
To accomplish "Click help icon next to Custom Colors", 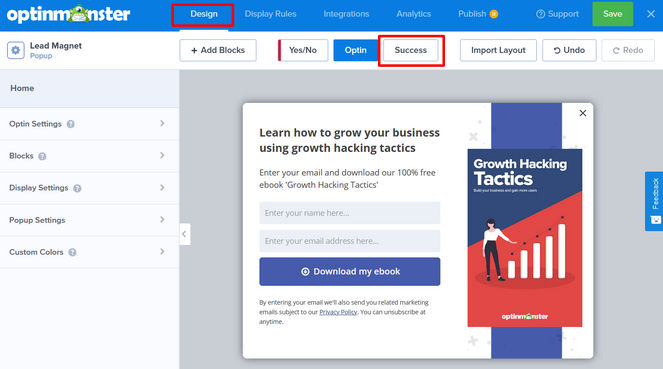I will click(72, 252).
